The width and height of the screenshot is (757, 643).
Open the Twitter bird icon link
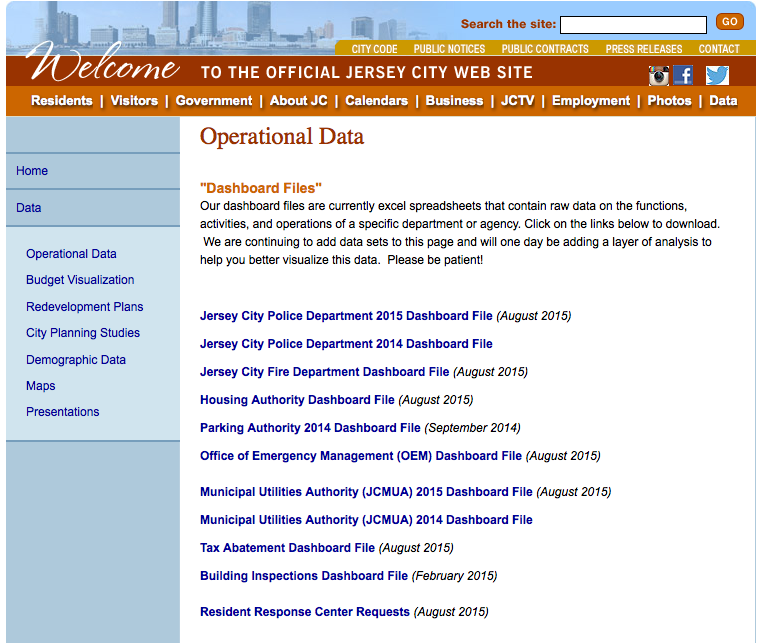tap(717, 75)
